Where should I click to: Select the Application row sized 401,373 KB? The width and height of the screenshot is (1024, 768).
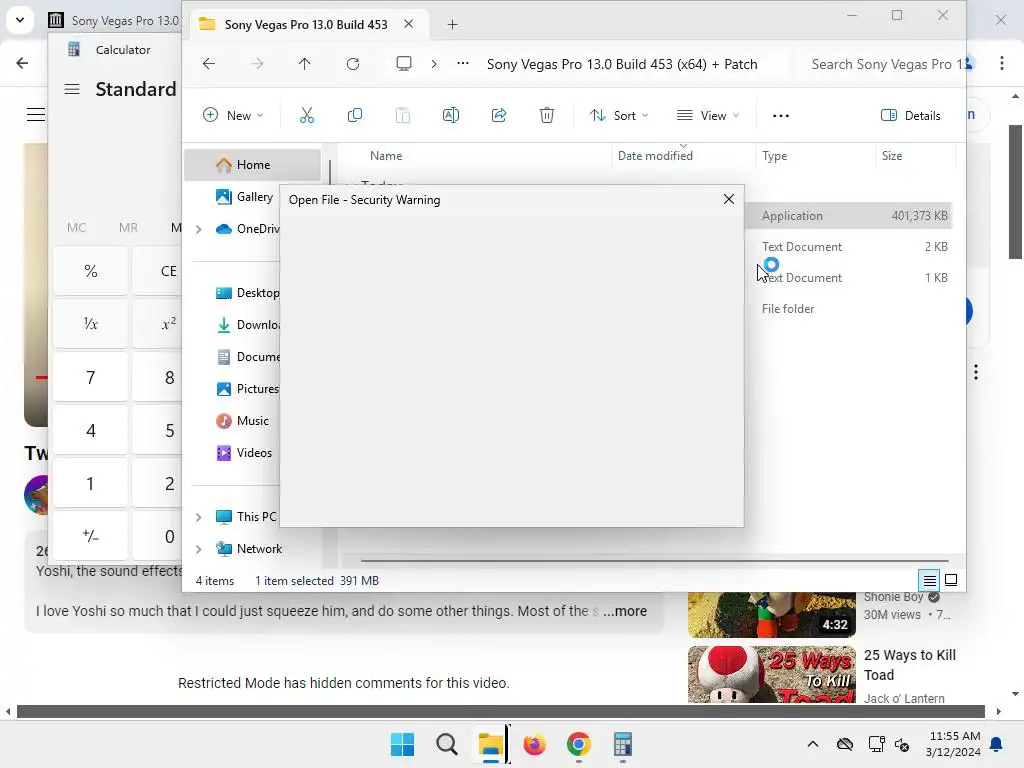(848, 216)
